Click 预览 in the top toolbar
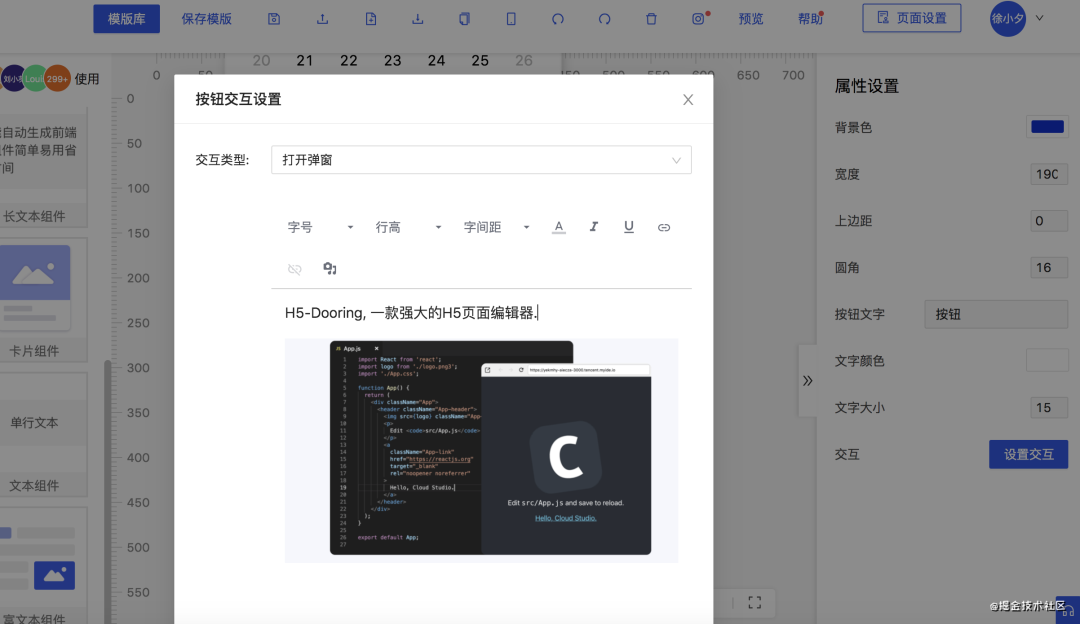Image resolution: width=1080 pixels, height=624 pixels. point(751,19)
